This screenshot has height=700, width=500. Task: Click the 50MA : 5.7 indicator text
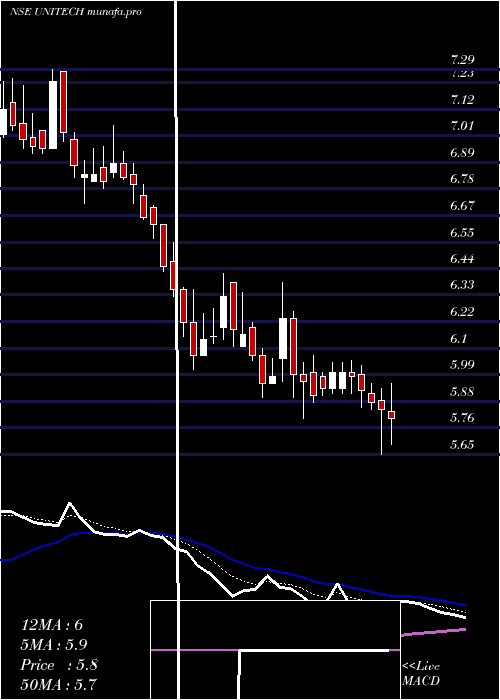pos(59,684)
